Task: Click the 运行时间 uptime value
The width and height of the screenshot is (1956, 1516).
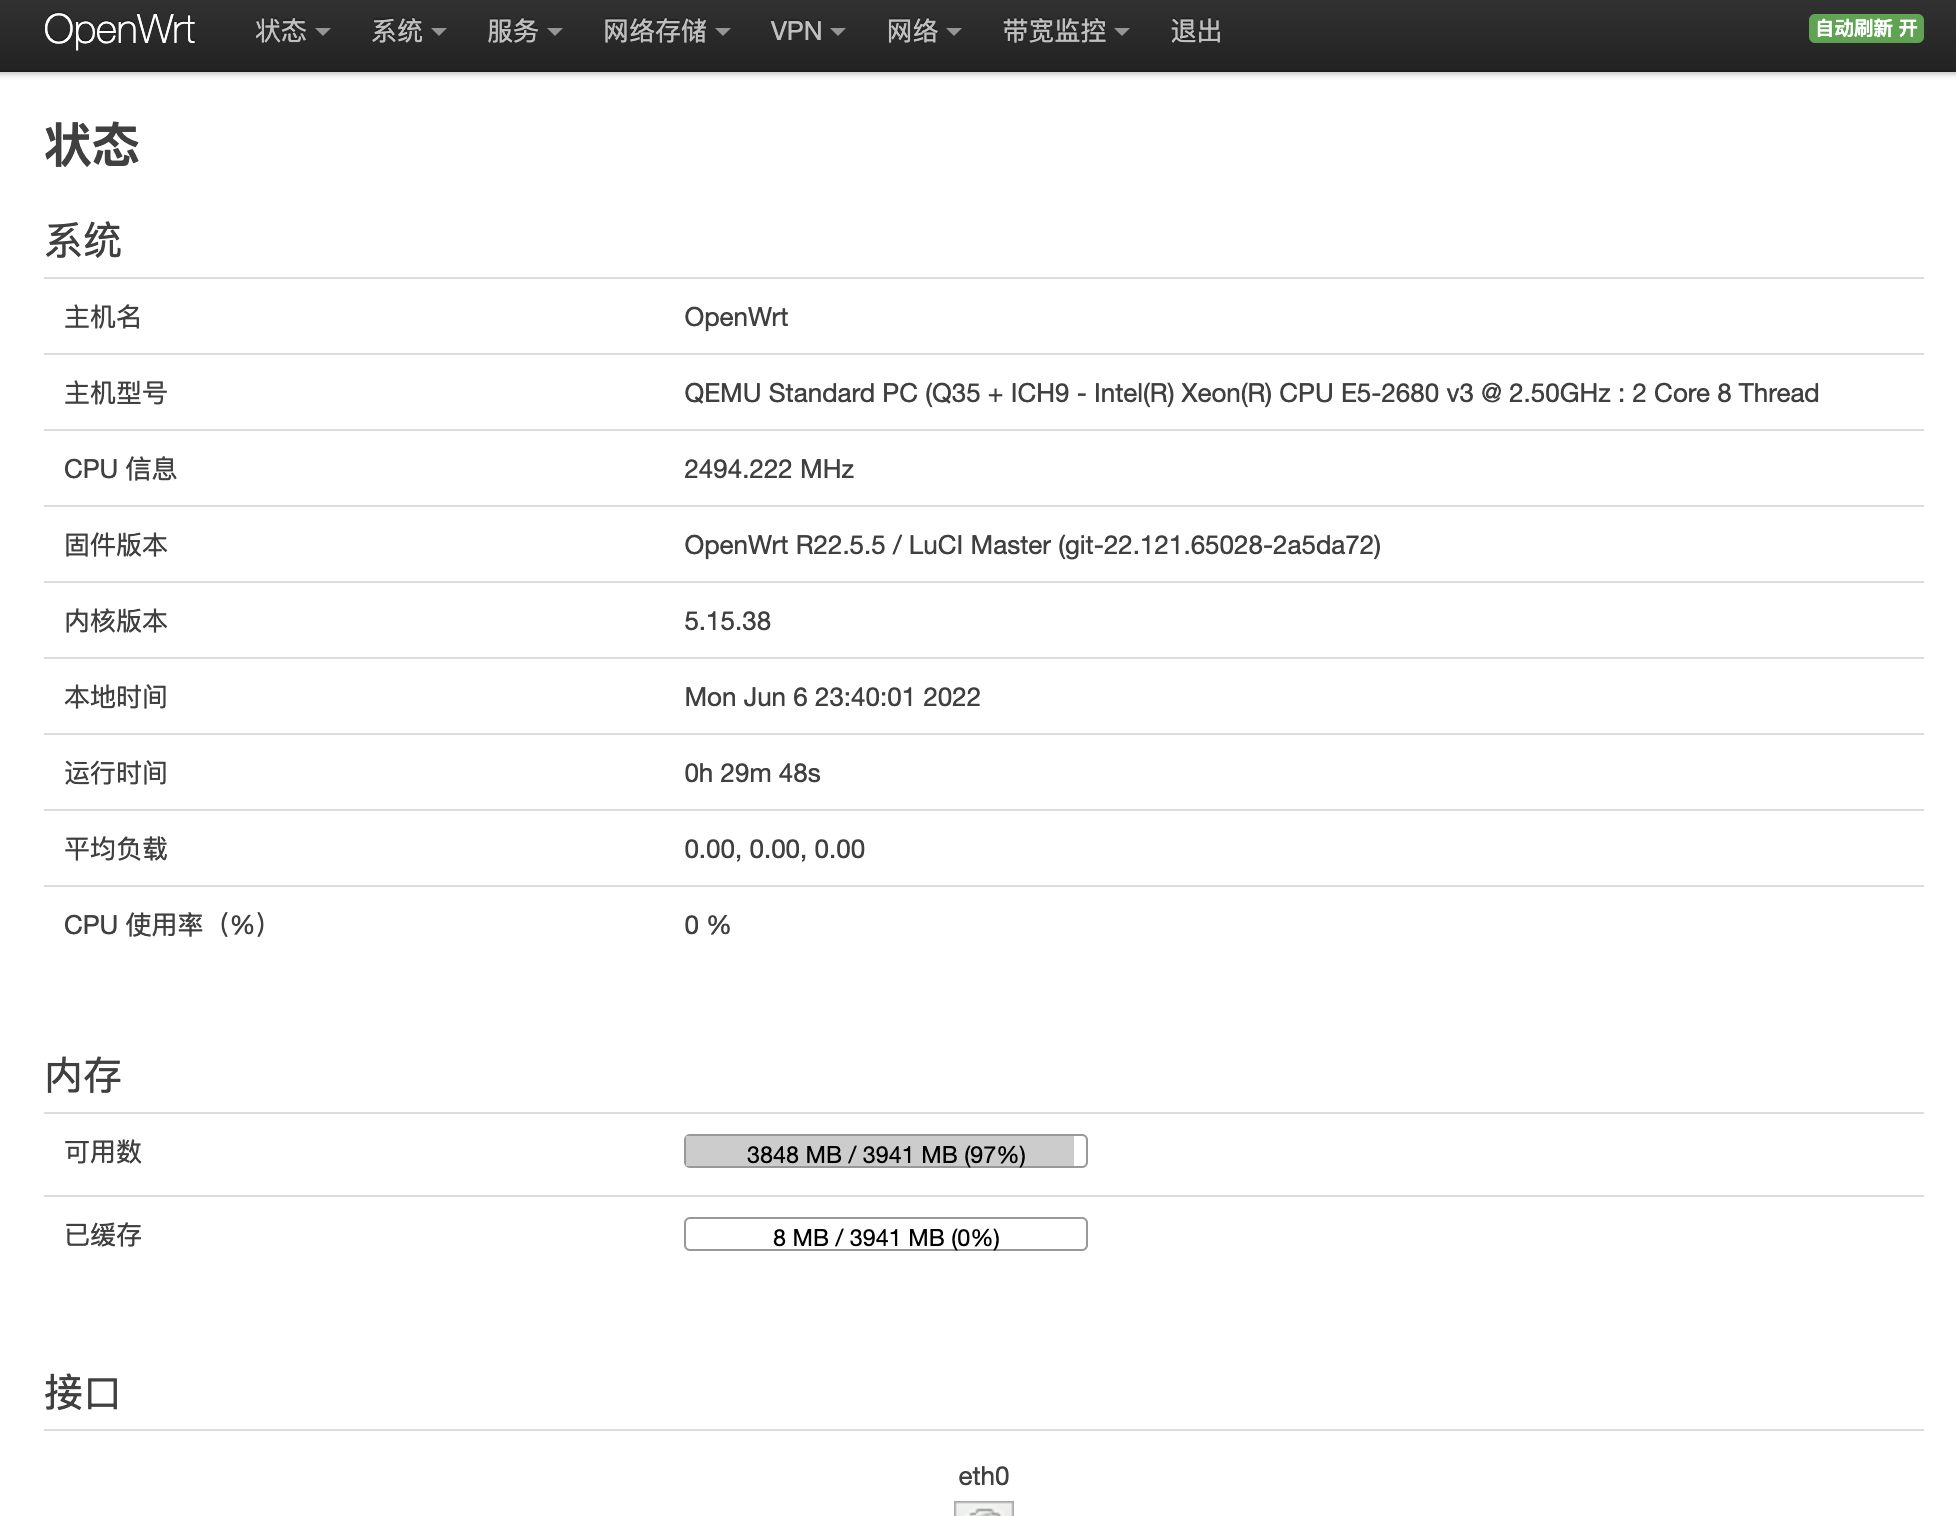Action: pos(752,773)
